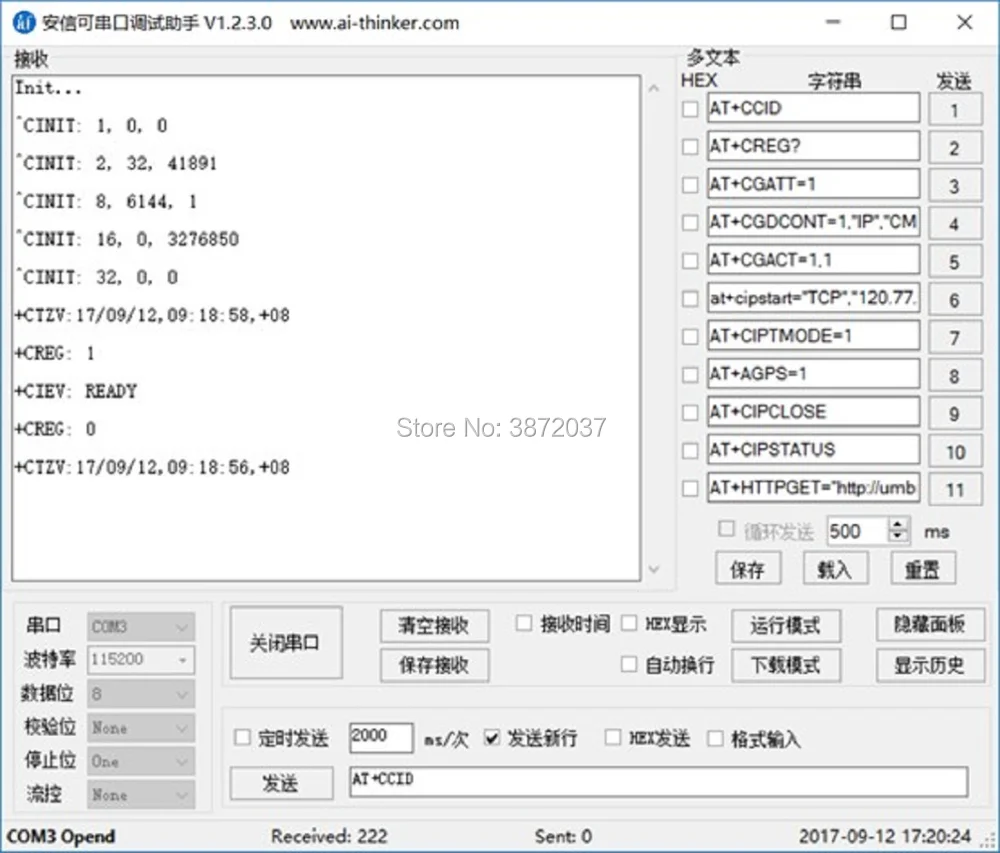This screenshot has width=1000, height=853.
Task: Open the 串口 COM3 dropdown
Action: tap(141, 627)
